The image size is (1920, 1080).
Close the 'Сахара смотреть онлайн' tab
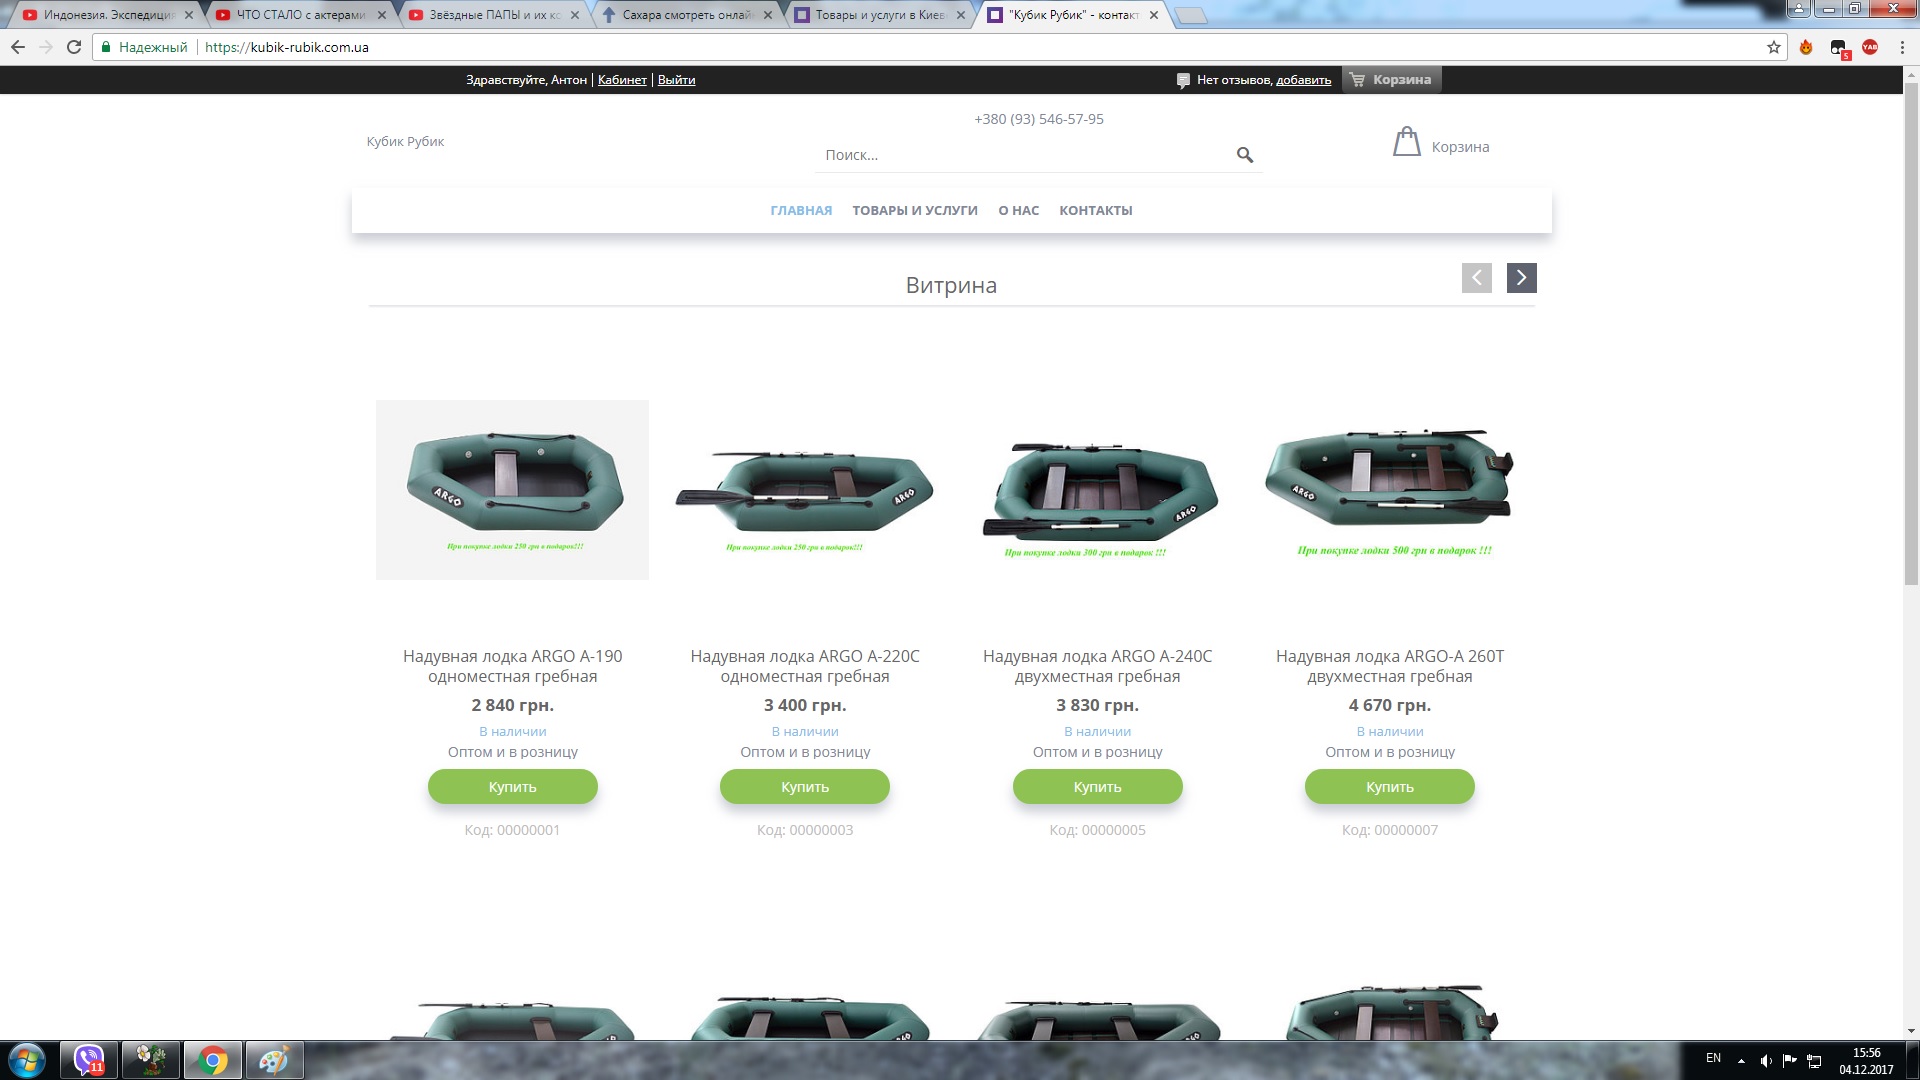click(x=768, y=15)
